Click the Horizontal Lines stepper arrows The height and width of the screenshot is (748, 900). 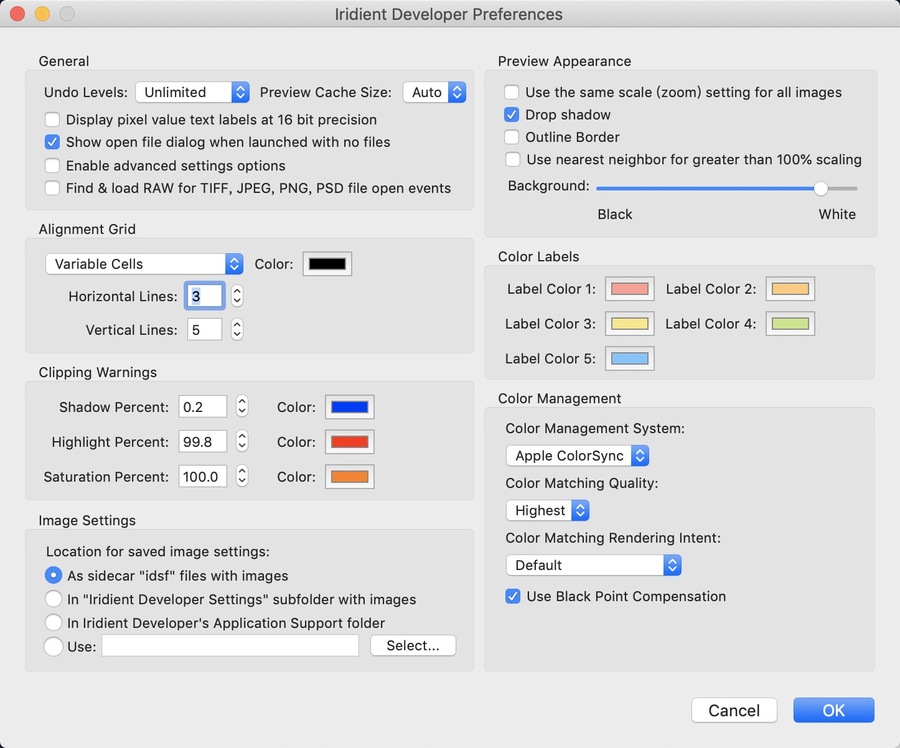point(237,296)
